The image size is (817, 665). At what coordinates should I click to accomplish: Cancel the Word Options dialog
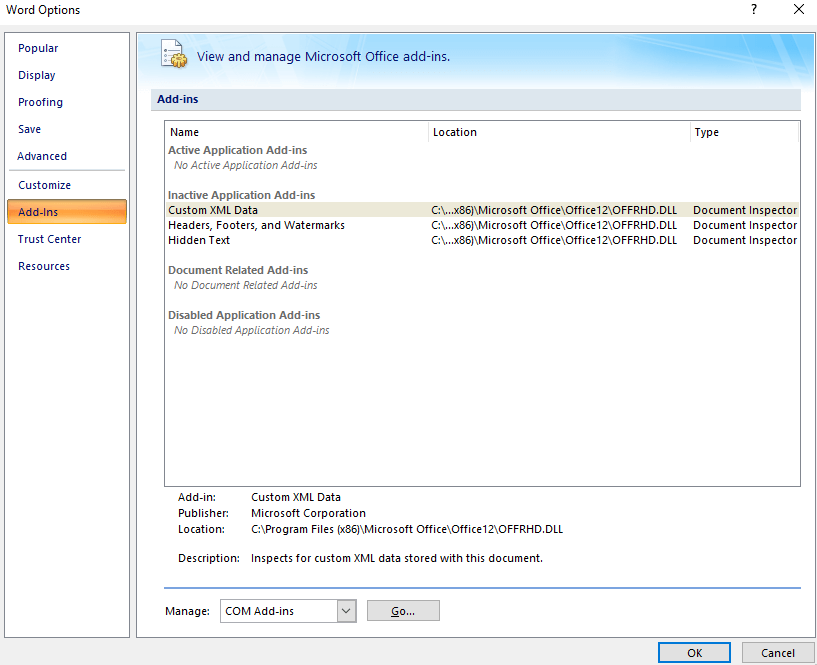coord(778,653)
